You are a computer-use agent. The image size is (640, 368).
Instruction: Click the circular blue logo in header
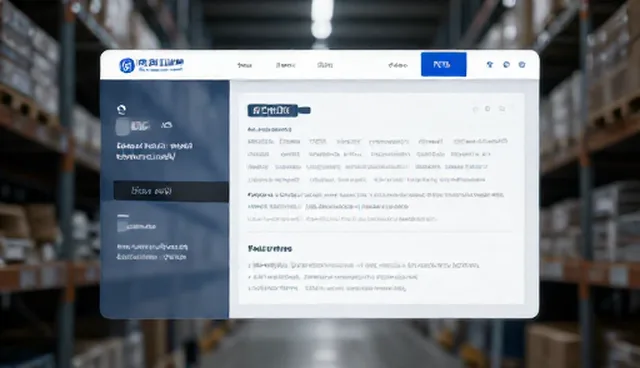click(127, 65)
